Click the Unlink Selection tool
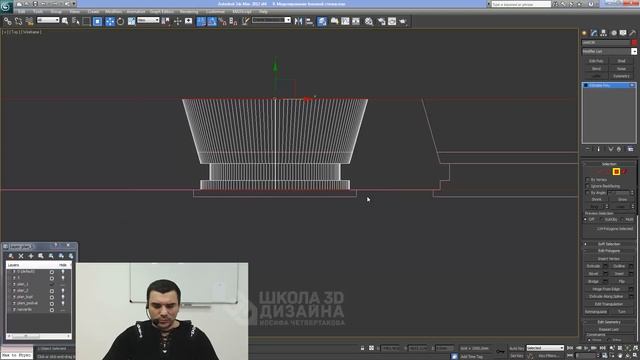This screenshot has height=360, width=640. (x=18, y=21)
